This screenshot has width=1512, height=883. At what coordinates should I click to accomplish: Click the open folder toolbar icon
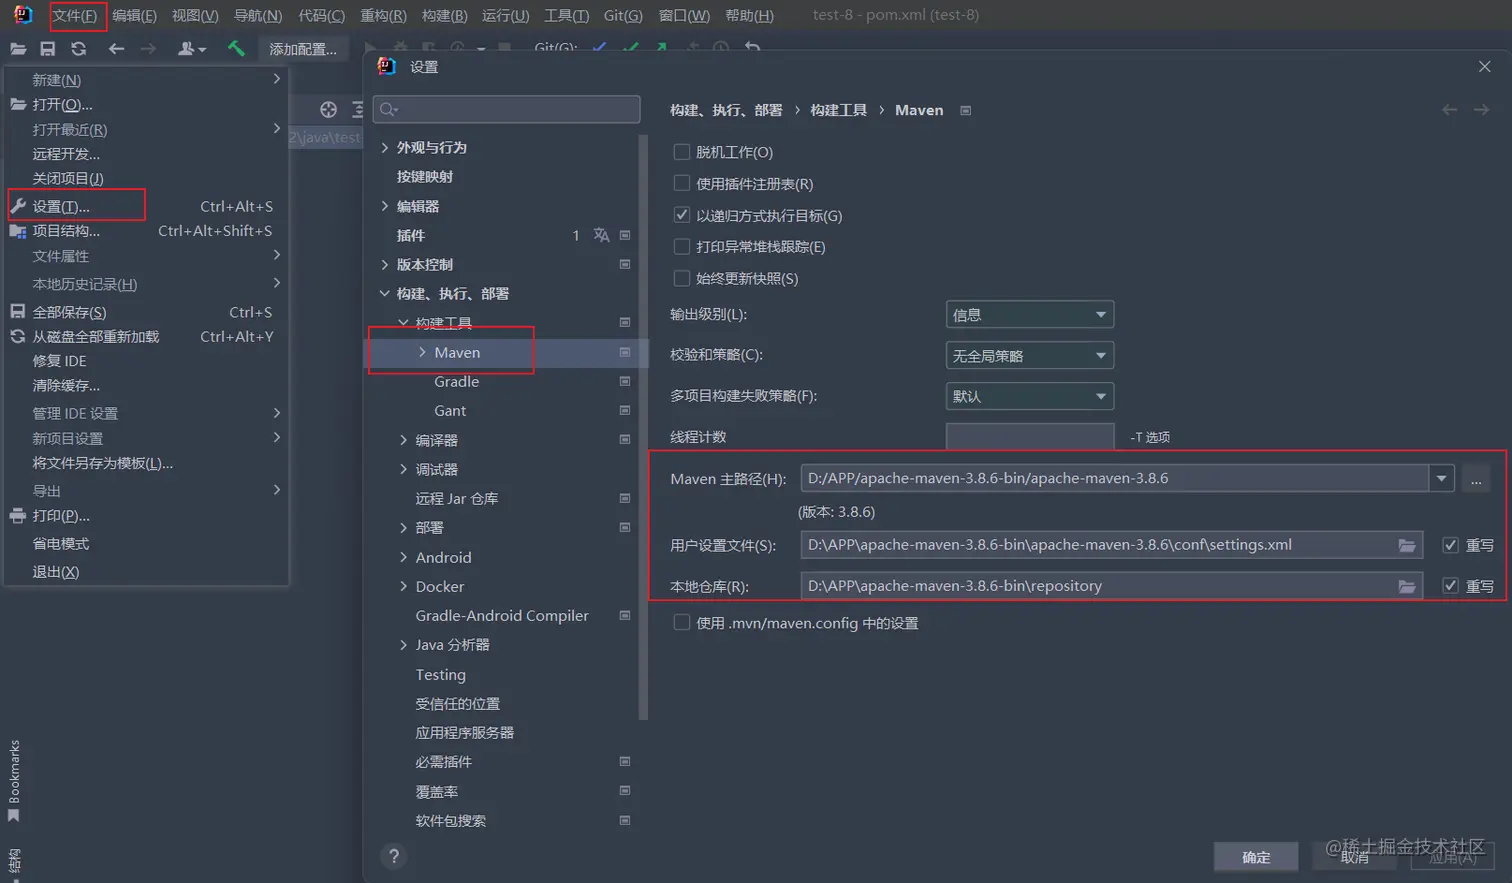coord(18,48)
